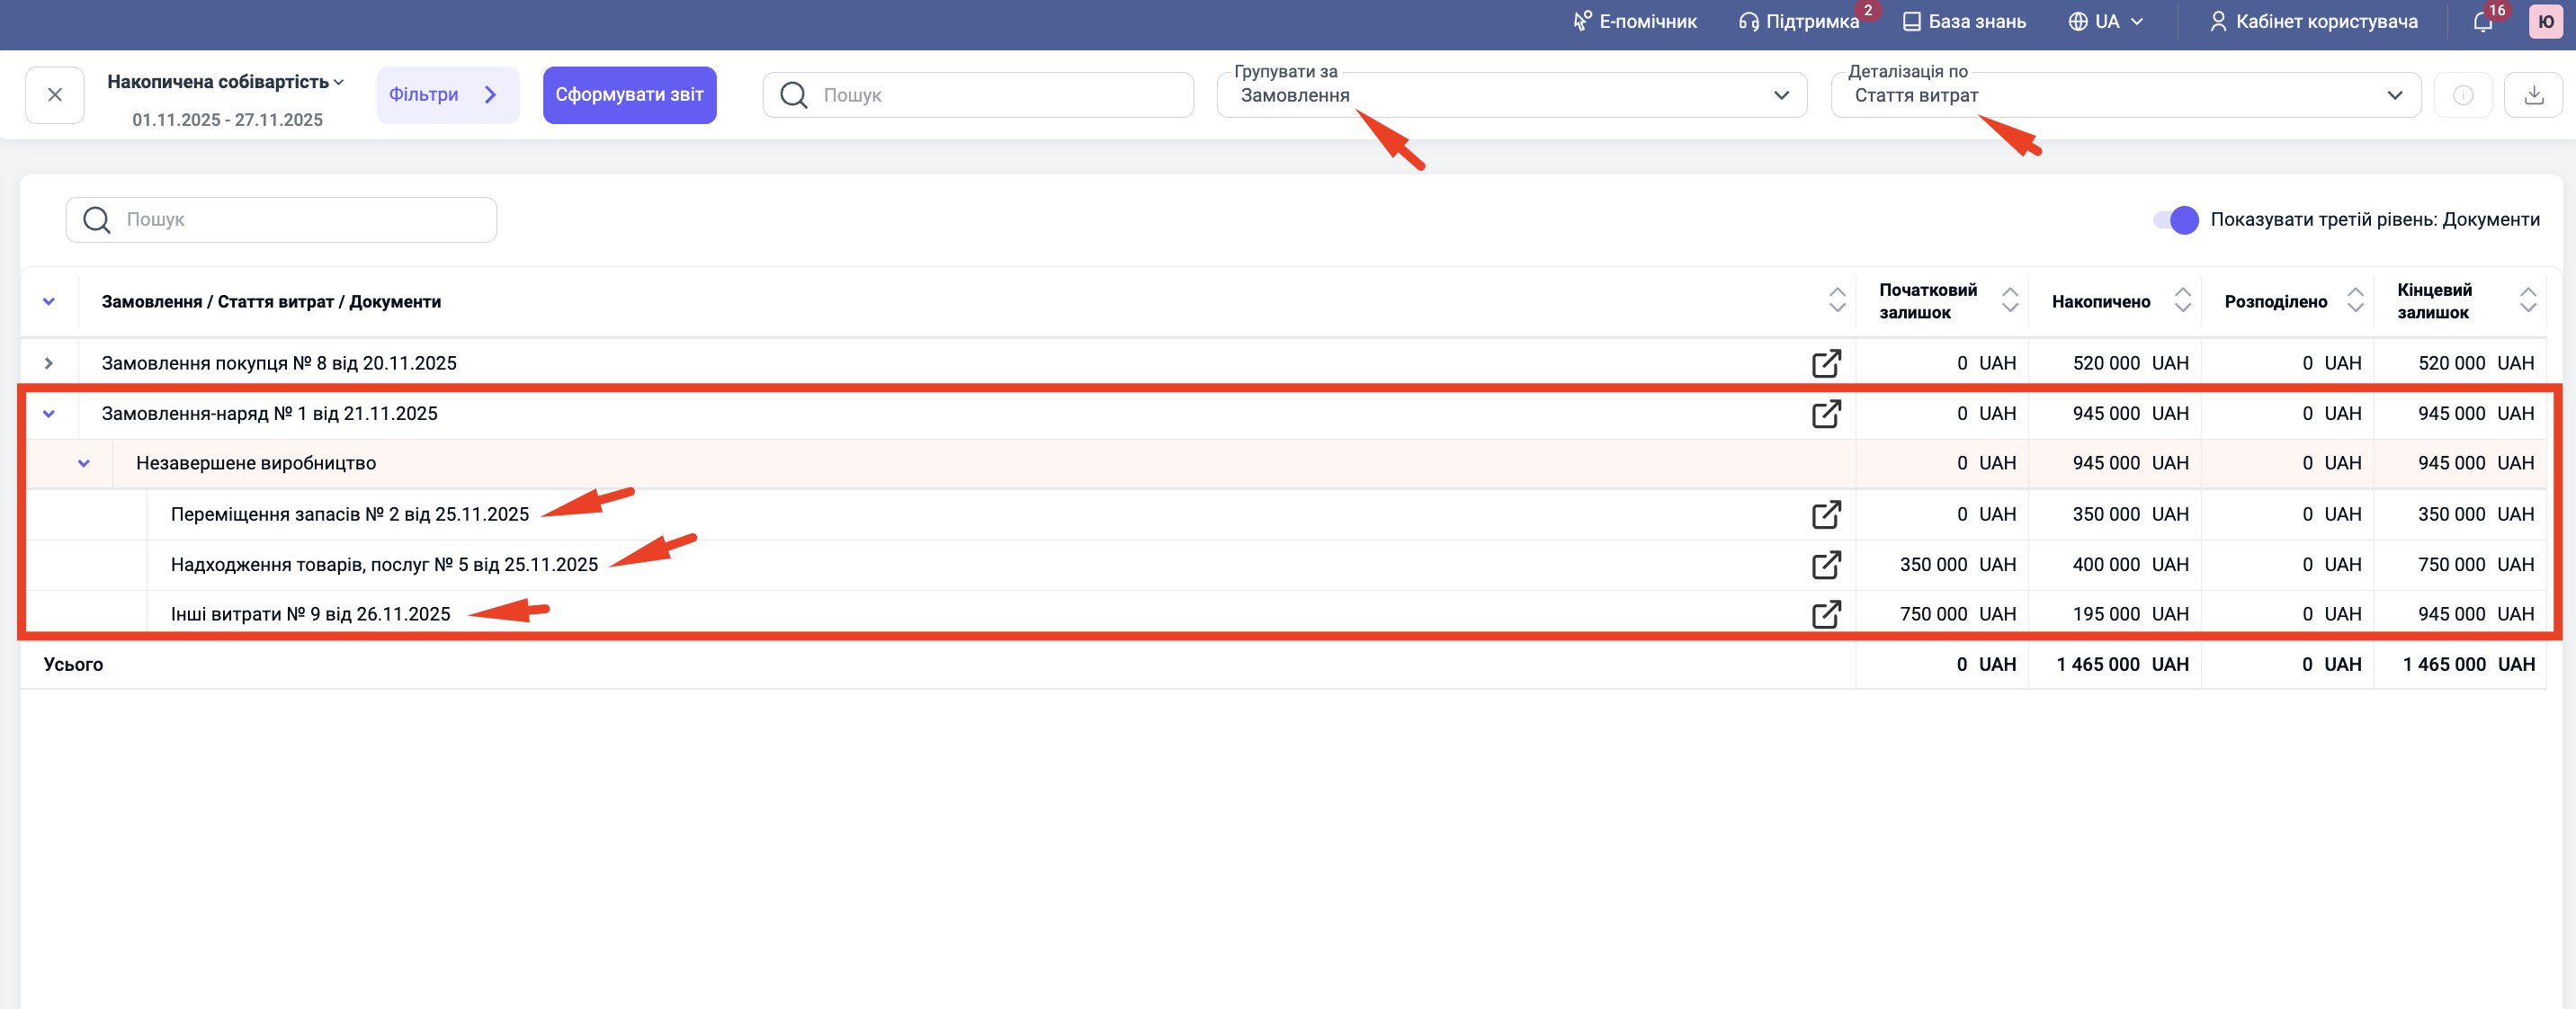
Task: Sort by Накопичено column arrows
Action: (2182, 300)
